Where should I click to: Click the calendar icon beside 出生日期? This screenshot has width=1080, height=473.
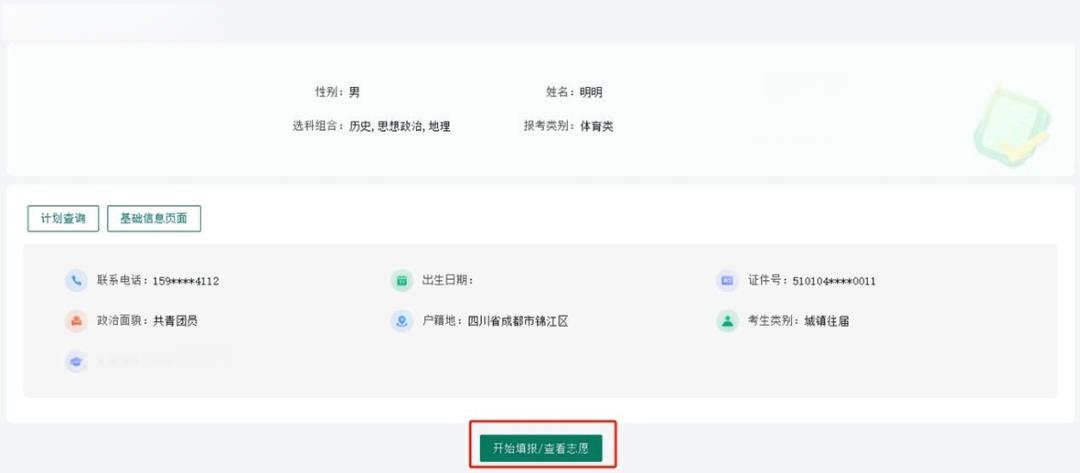402,280
